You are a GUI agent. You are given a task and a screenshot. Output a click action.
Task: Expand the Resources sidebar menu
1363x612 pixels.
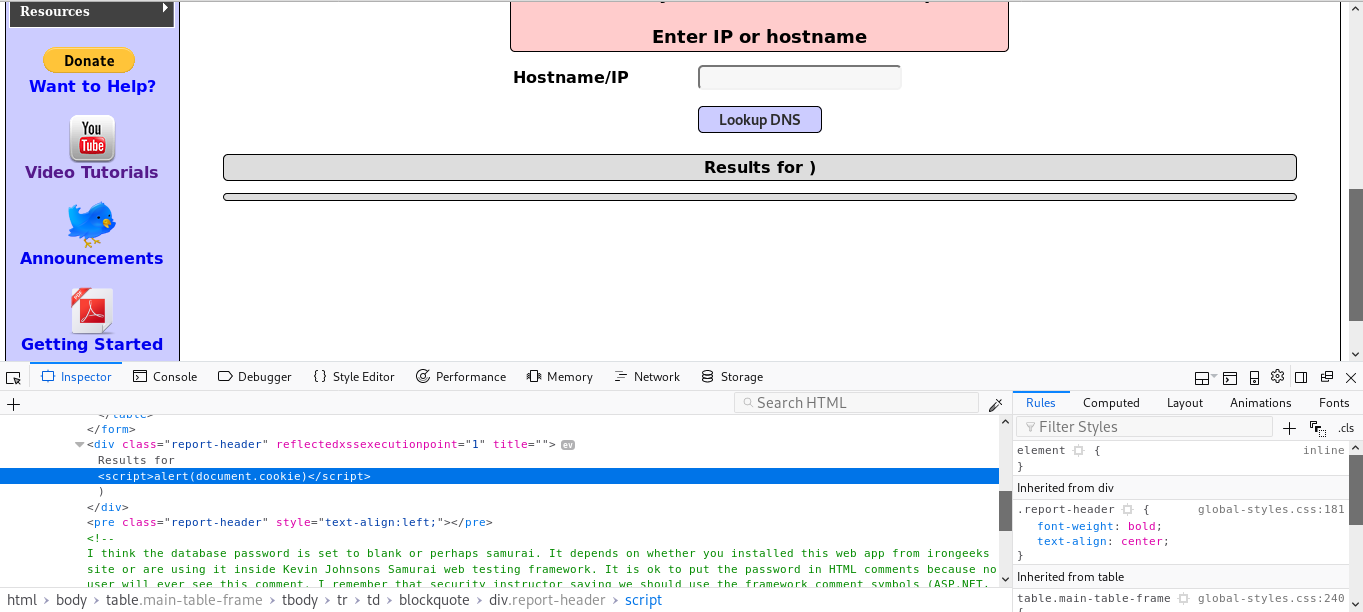click(x=90, y=12)
